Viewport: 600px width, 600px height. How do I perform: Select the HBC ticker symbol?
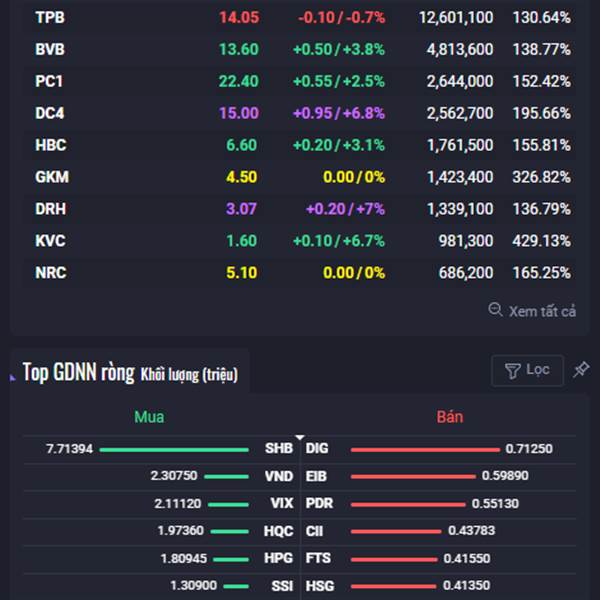pos(51,145)
